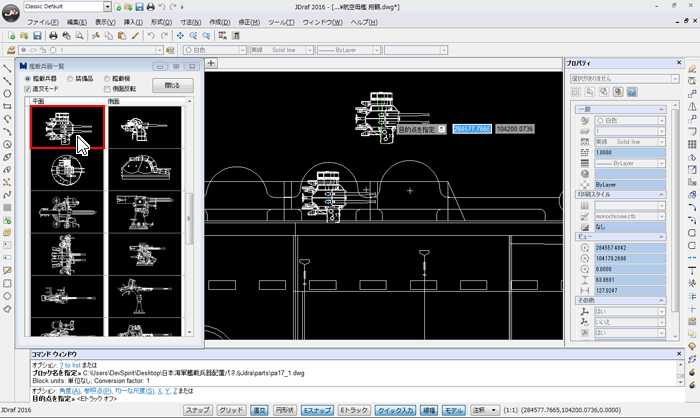Toggle Eスナップ in status bar
Image resolution: width=700 pixels, height=418 pixels.
tap(317, 410)
